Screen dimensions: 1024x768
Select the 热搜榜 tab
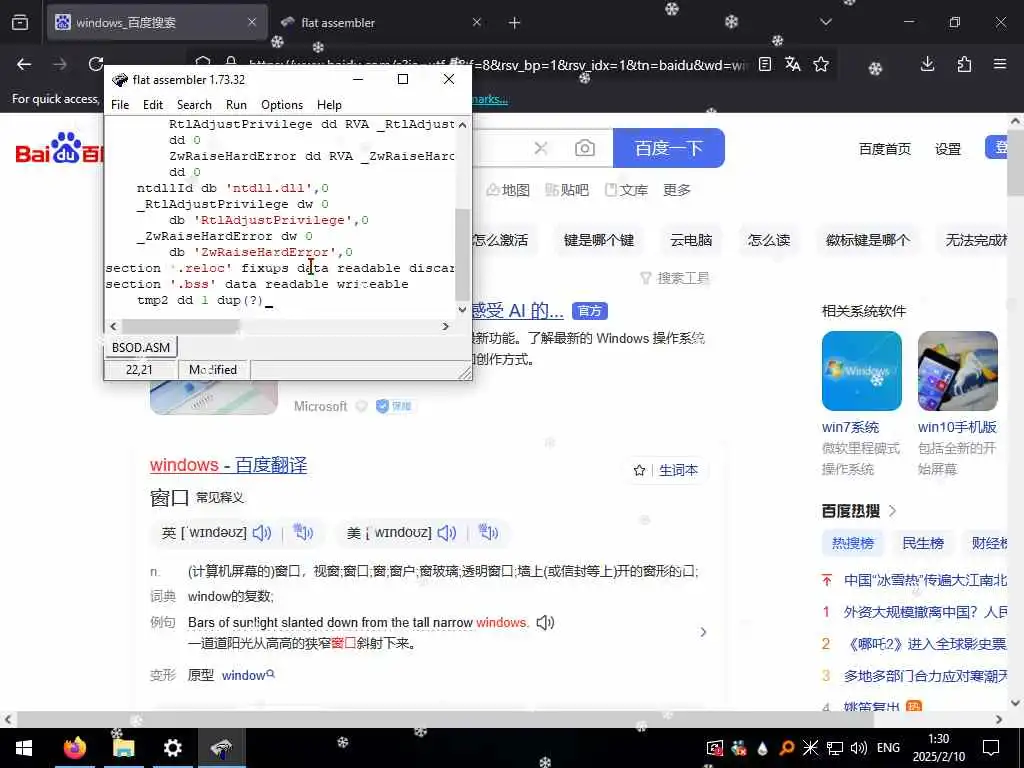point(852,543)
